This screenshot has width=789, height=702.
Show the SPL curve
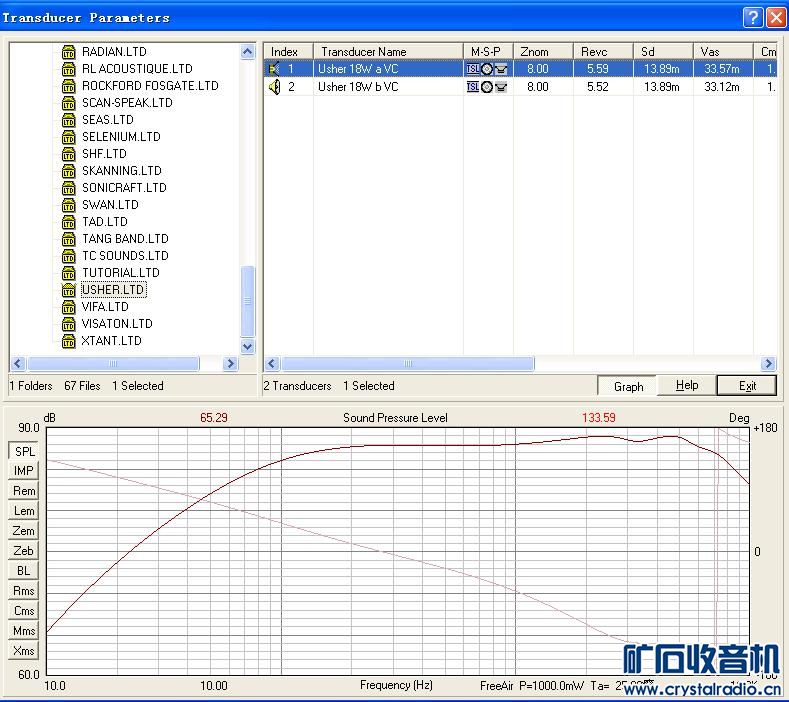(24, 451)
